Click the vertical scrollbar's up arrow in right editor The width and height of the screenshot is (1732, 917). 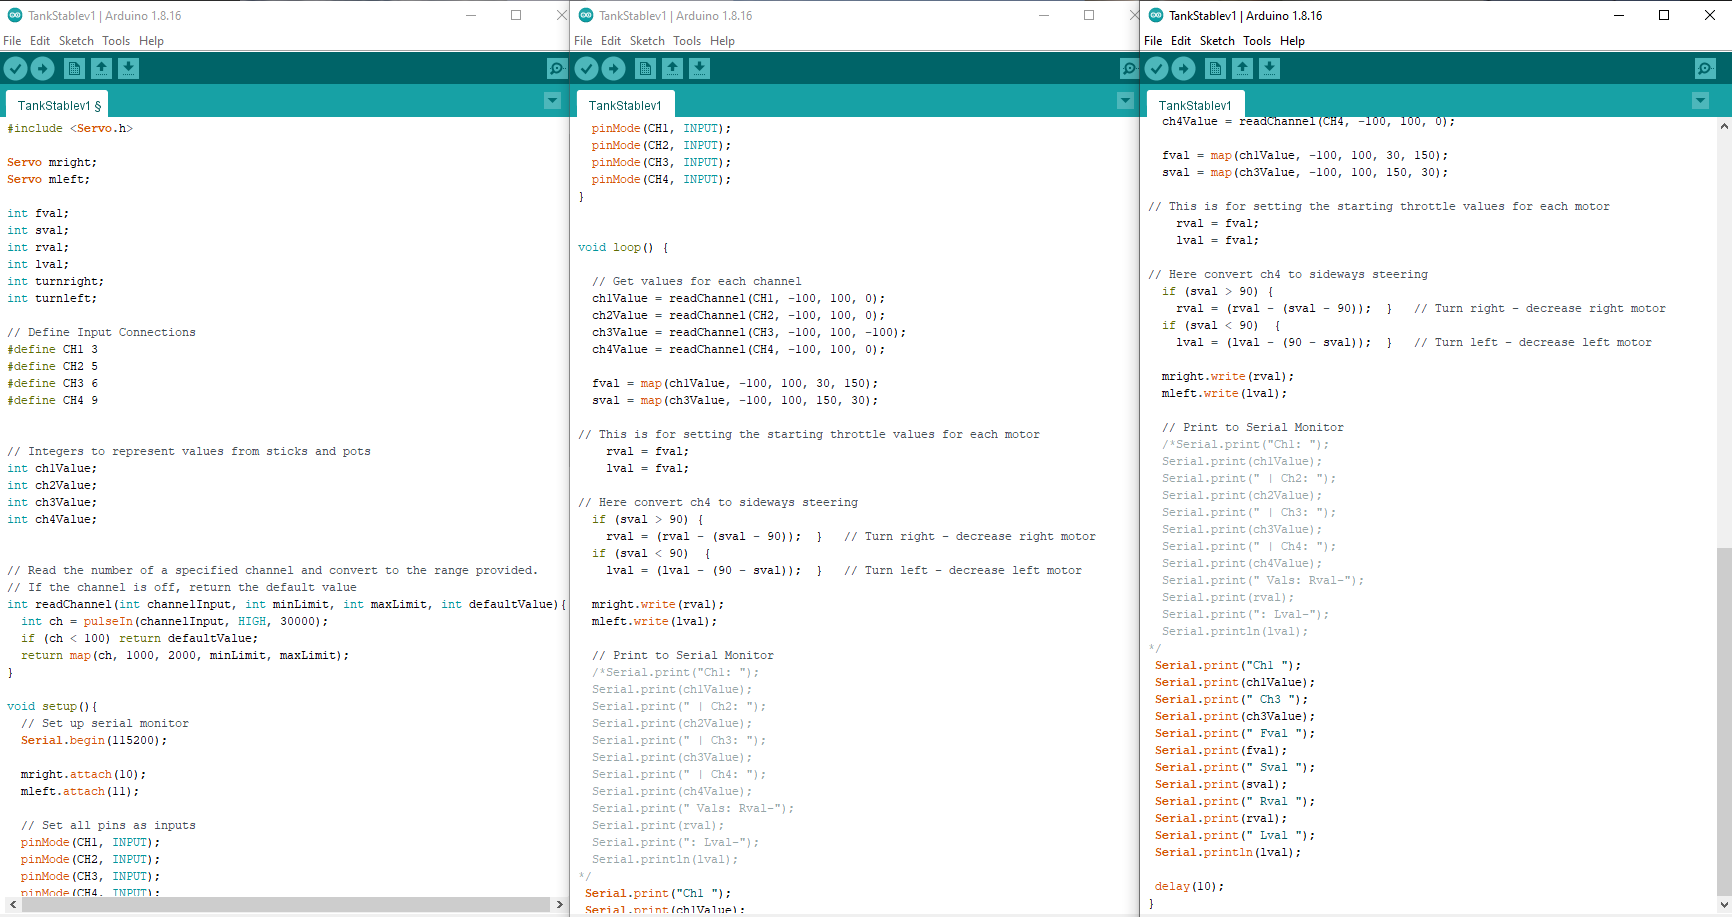[1724, 126]
